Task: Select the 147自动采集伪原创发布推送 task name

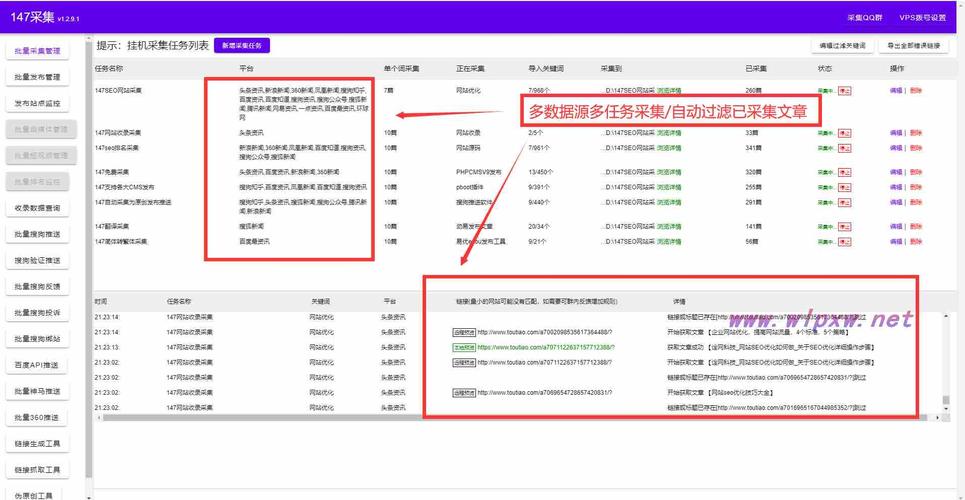Action: tap(133, 202)
